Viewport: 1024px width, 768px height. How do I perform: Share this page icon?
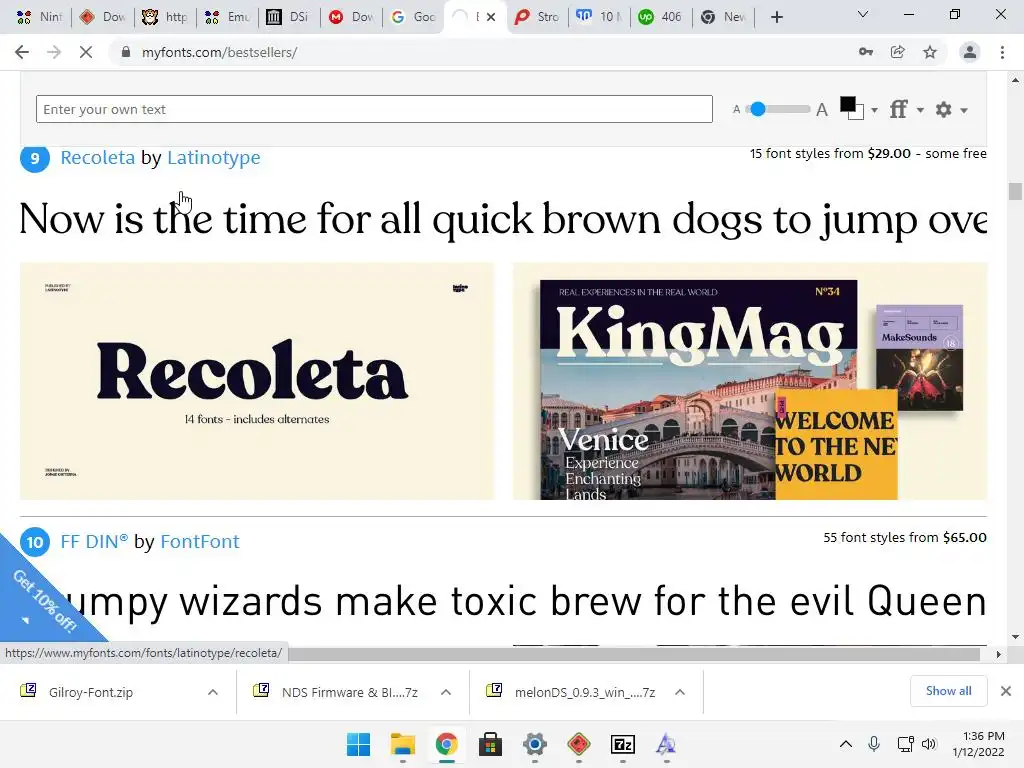tap(898, 52)
